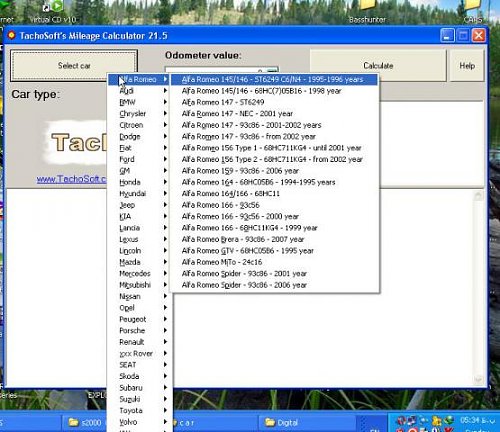Select Alfa Romeo 147 93c86 from 2002 year
The image size is (500, 432).
[274, 136]
